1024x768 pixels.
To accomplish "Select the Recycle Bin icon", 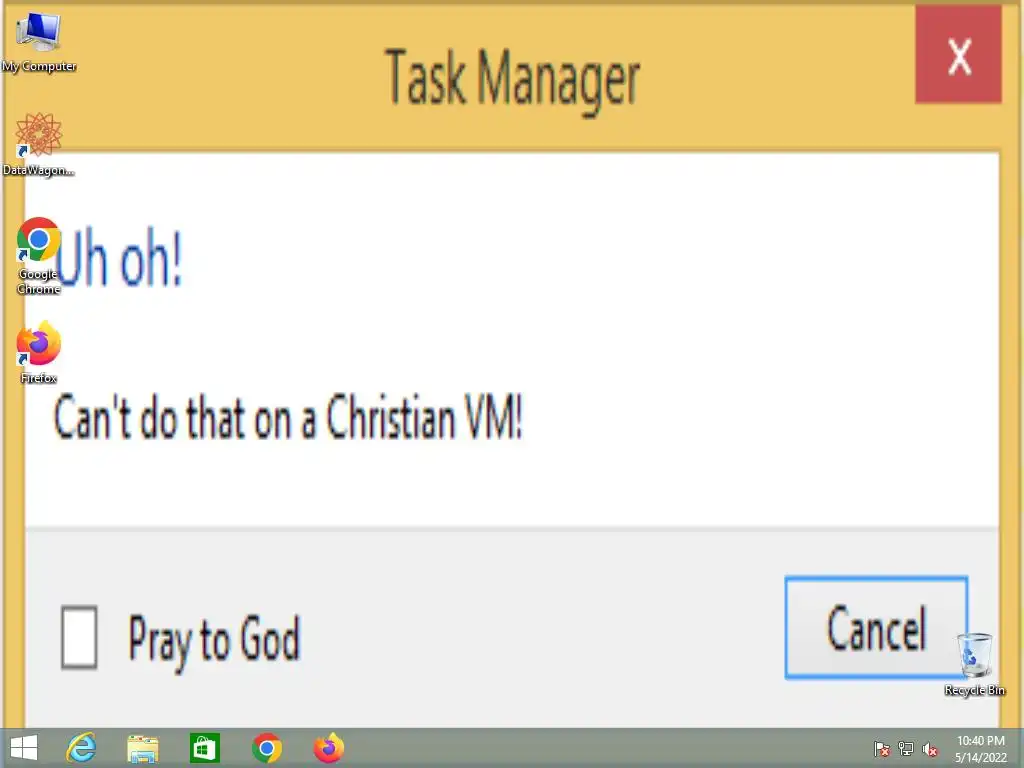I will point(974,664).
